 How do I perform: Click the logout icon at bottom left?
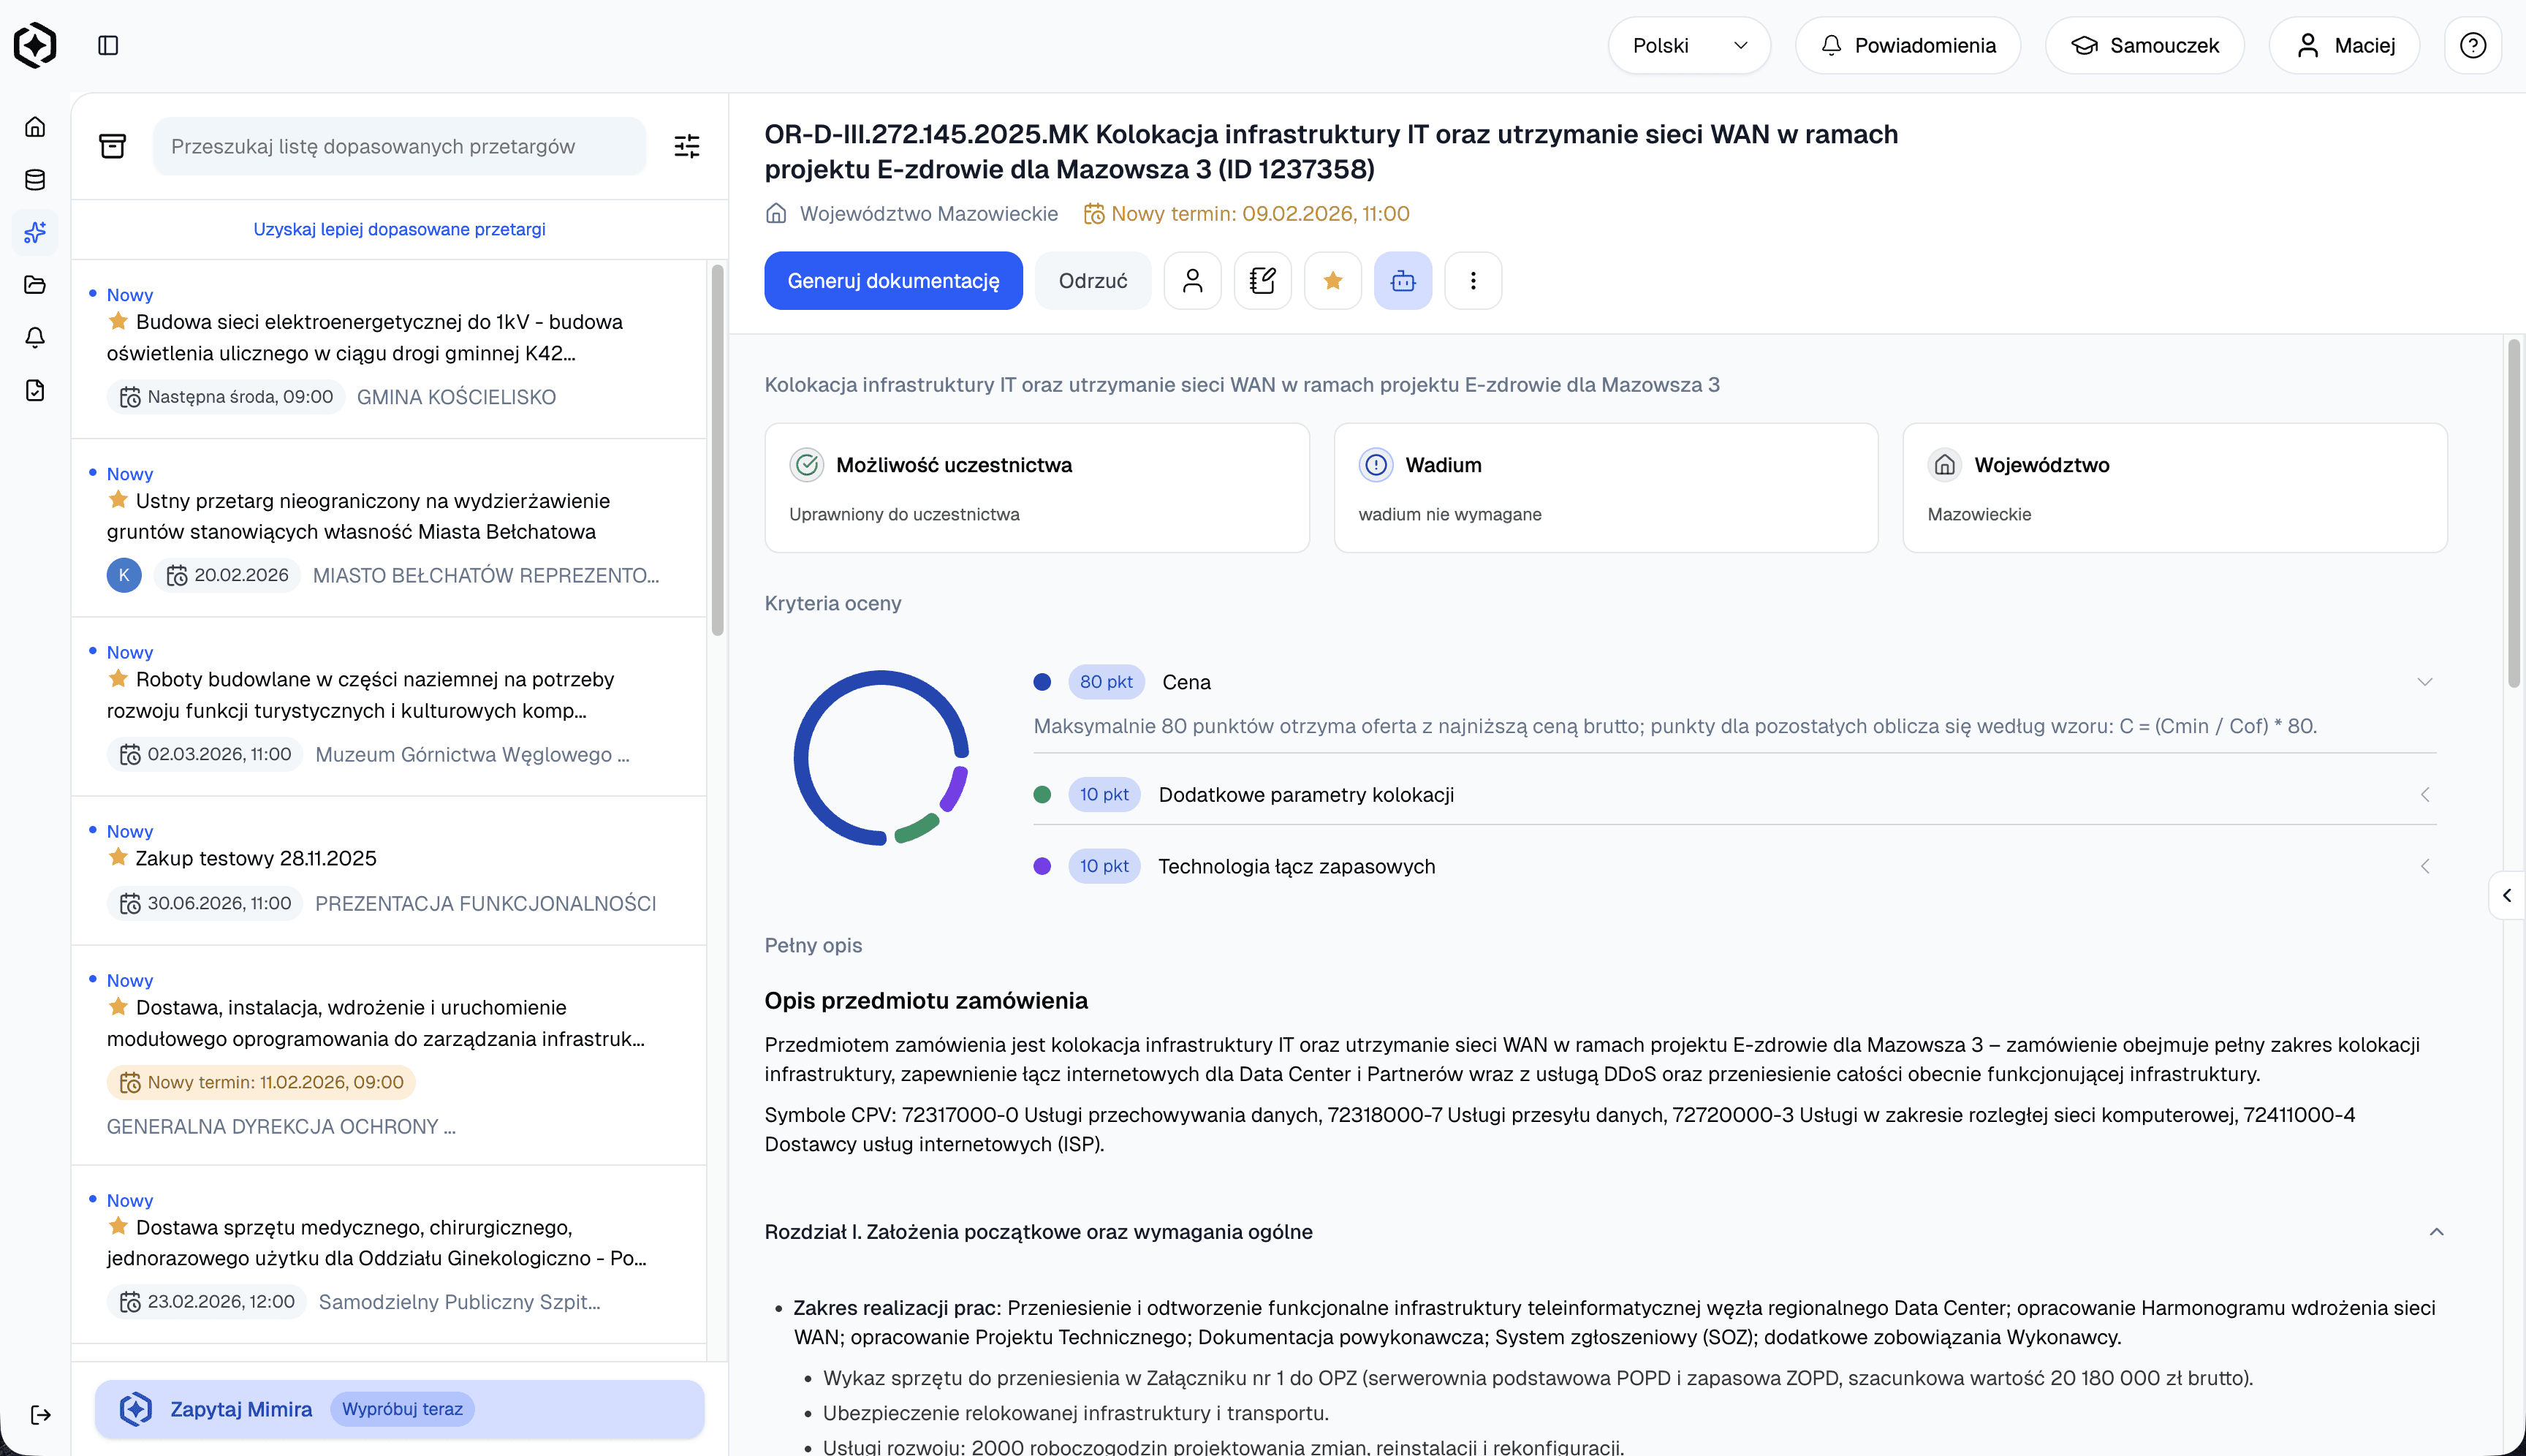click(x=41, y=1414)
